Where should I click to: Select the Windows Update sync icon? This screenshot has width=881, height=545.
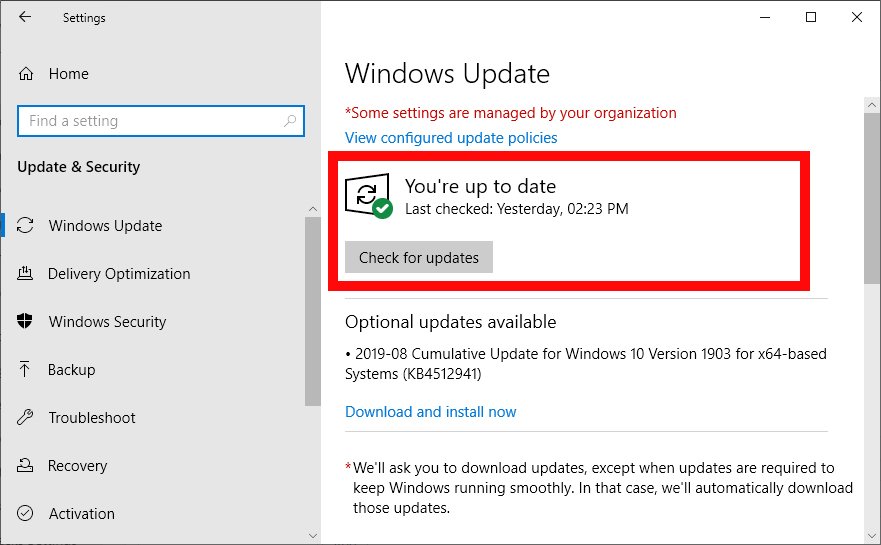click(27, 226)
